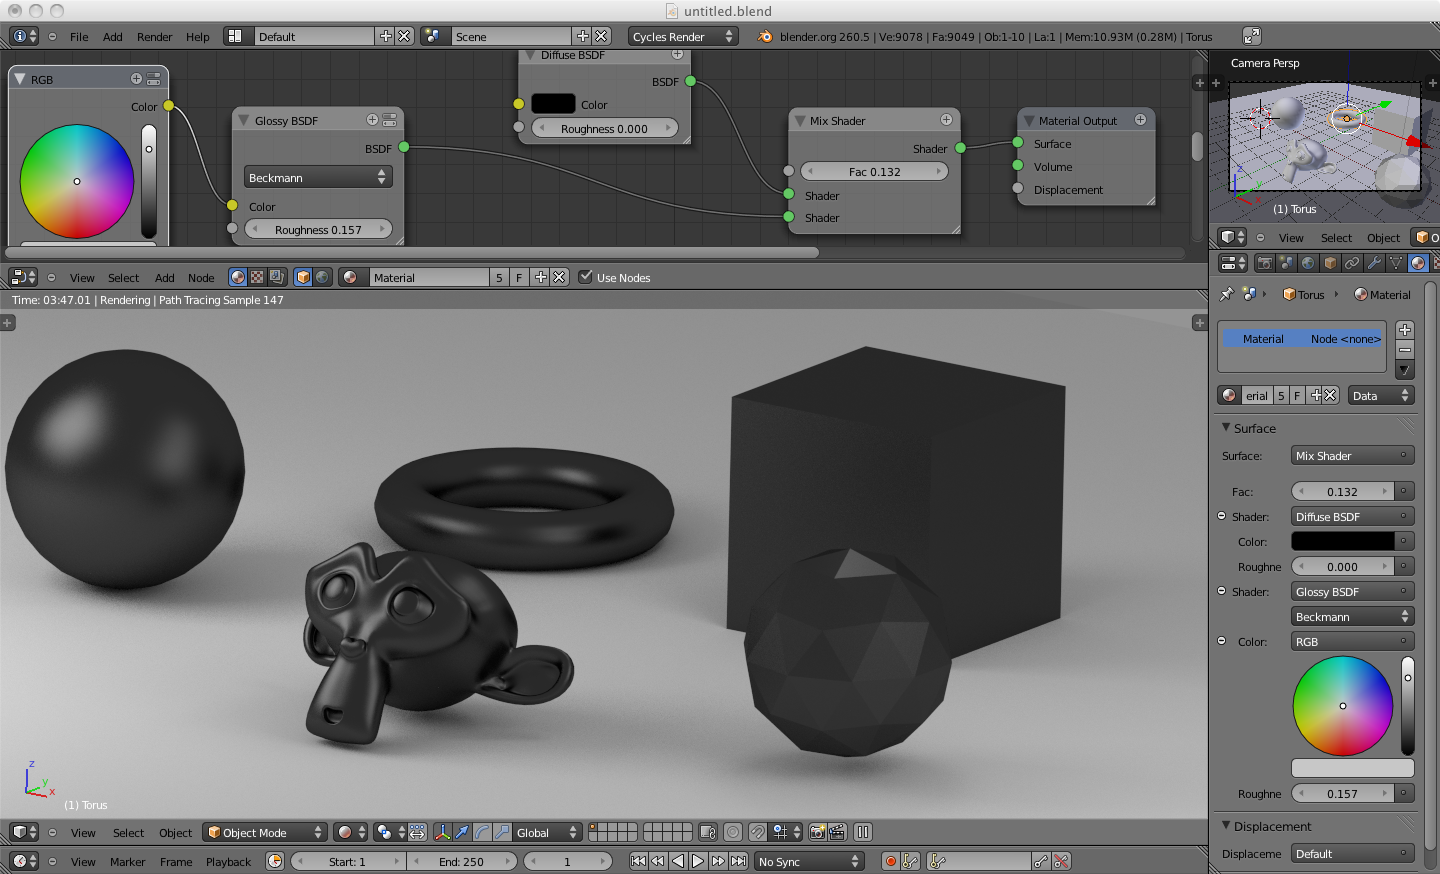Click the plus button to add material slot
Screen dimensions: 1440x874
click(x=1405, y=330)
